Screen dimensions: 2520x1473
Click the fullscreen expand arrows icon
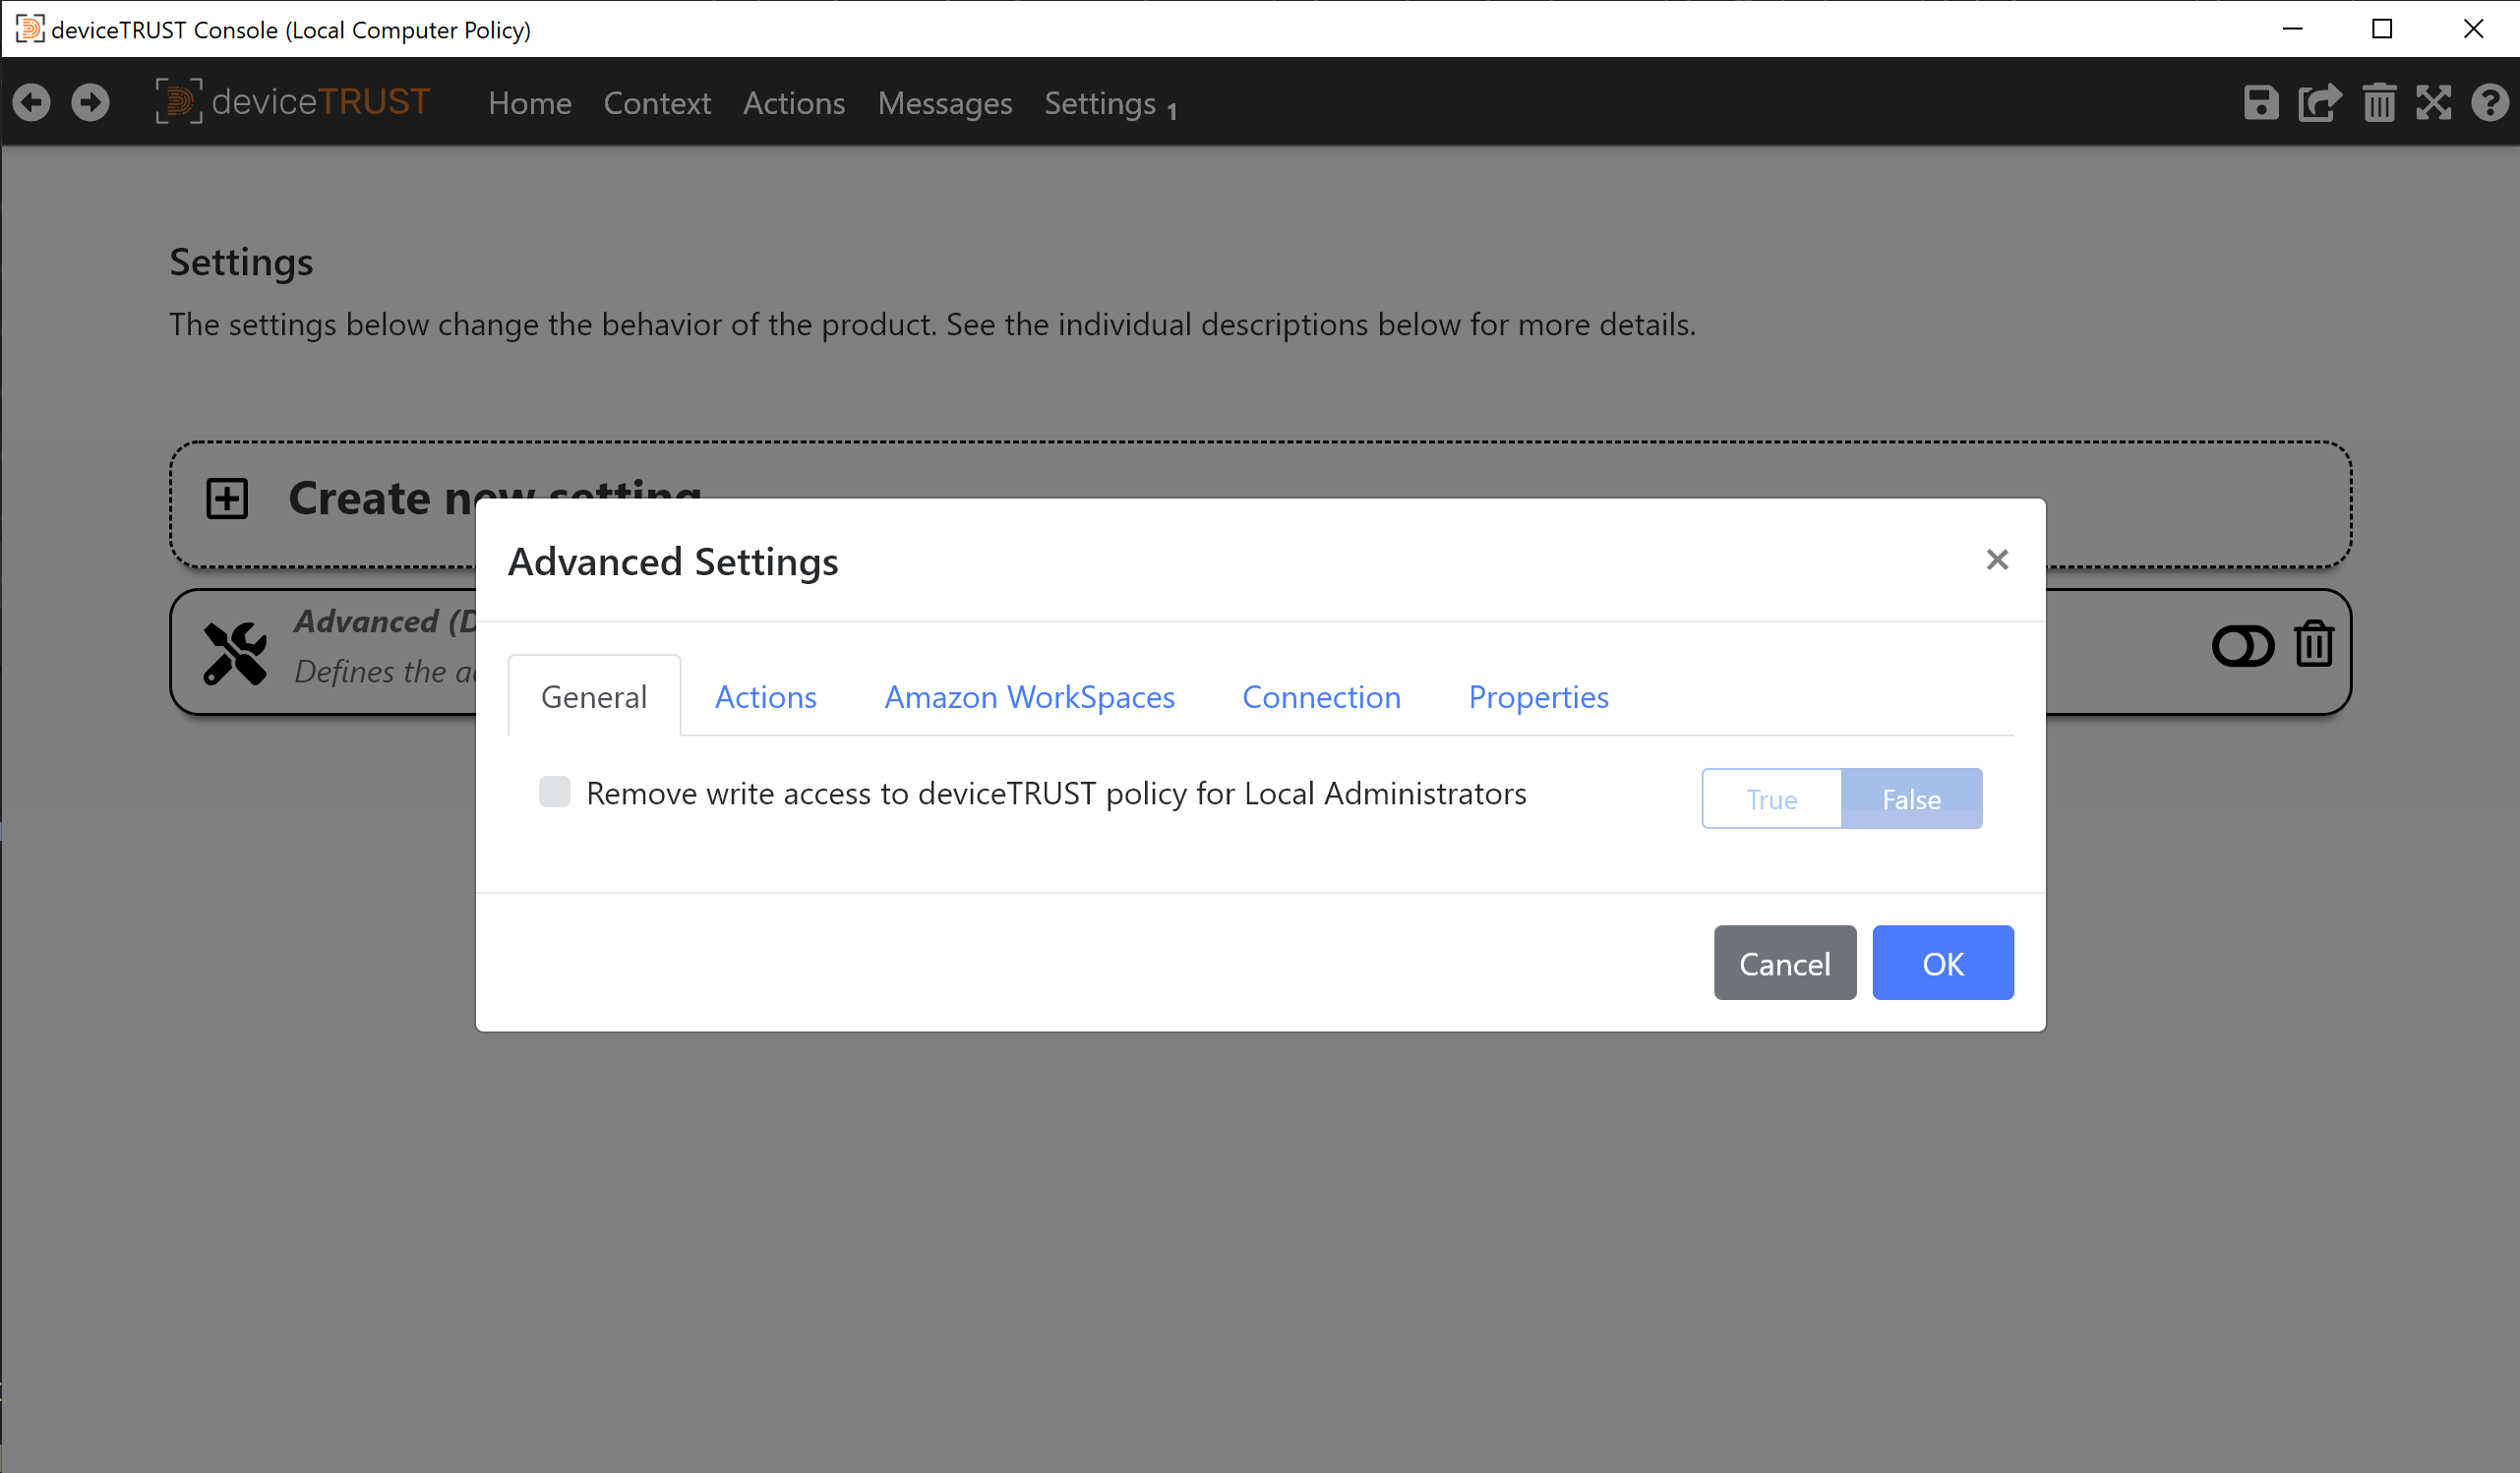point(2434,102)
